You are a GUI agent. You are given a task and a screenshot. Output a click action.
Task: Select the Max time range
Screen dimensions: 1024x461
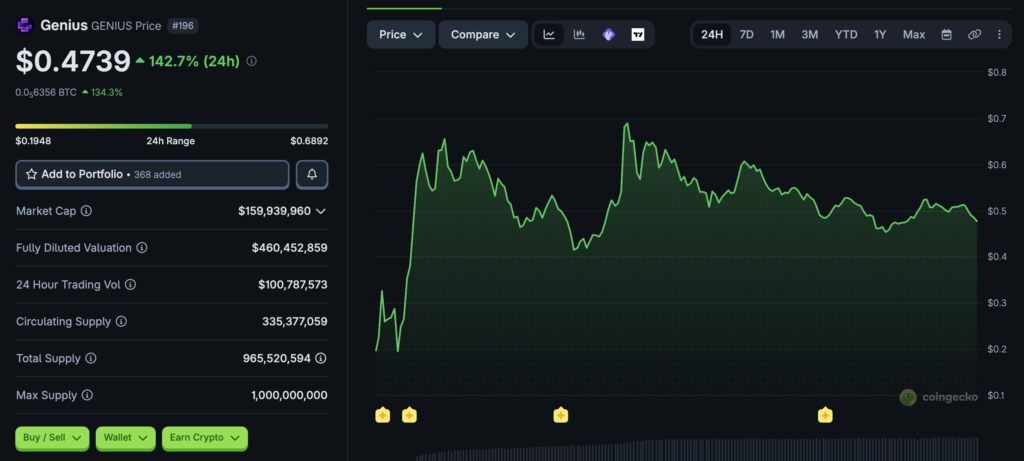point(914,34)
